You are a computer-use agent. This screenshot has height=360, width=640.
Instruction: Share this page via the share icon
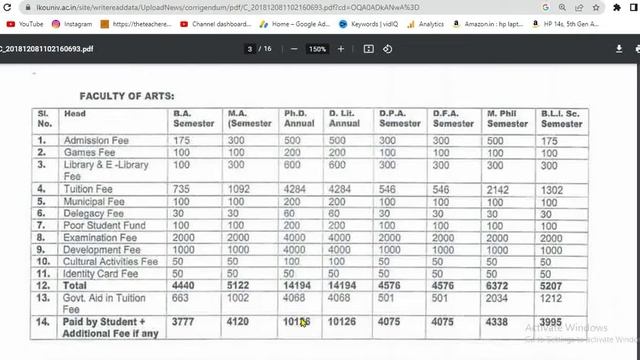pyautogui.click(x=579, y=7)
